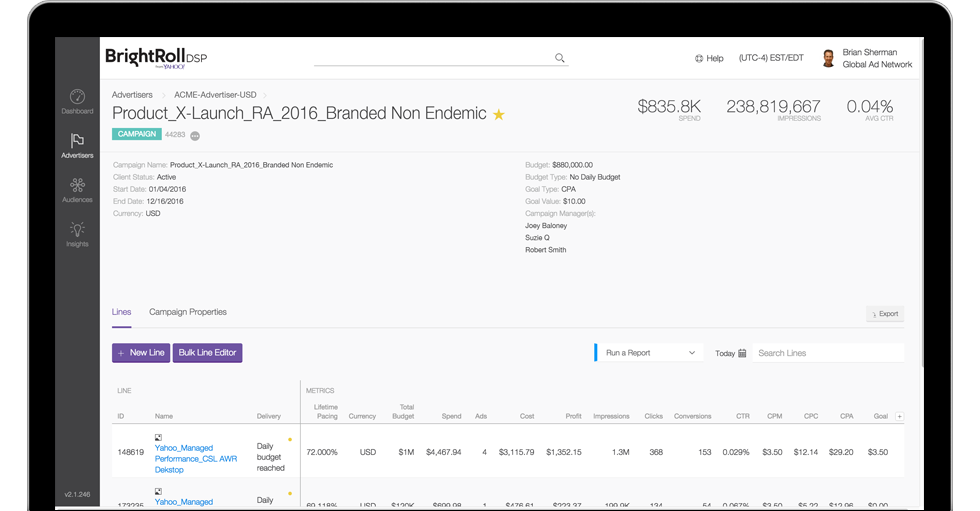The height and width of the screenshot is (511, 980).
Task: Go to ACME-Advertiser-USD breadcrumb
Action: 215,95
